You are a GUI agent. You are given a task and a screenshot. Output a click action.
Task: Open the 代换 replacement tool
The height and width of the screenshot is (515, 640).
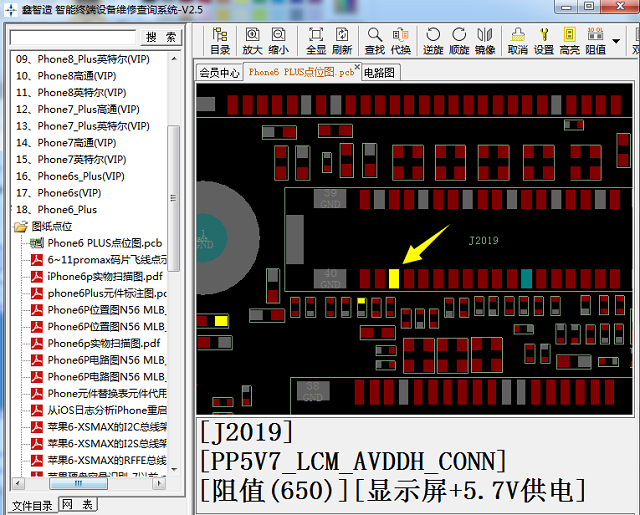(x=400, y=41)
